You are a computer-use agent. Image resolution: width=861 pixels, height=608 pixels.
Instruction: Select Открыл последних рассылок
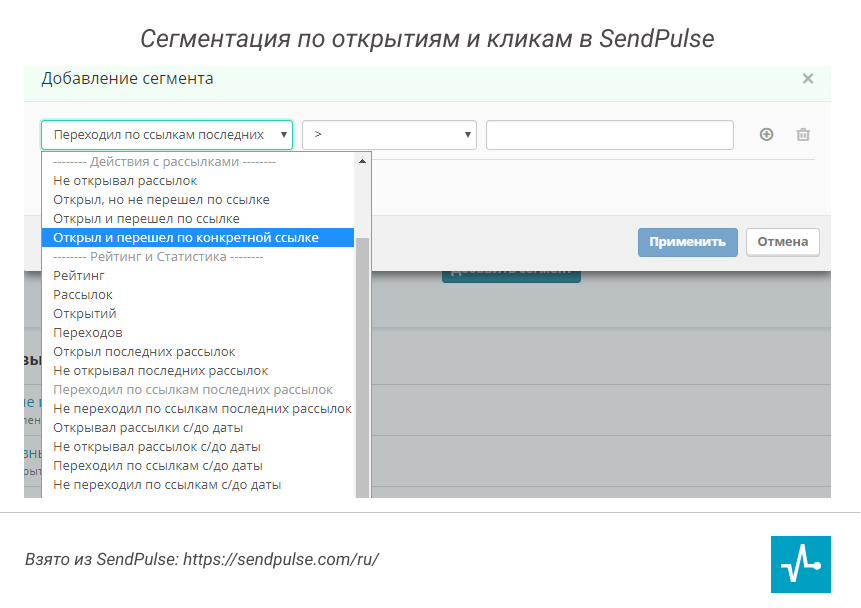[x=198, y=352]
